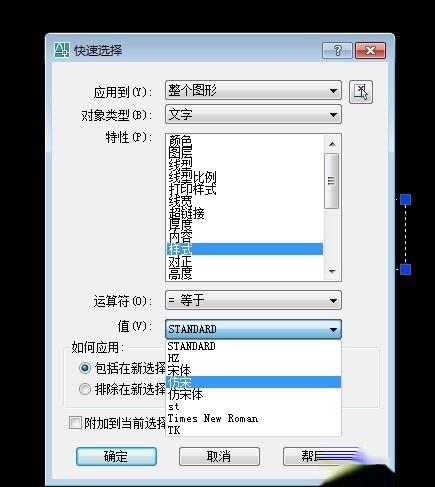Select 线型比例 in the properties list

tap(244, 177)
